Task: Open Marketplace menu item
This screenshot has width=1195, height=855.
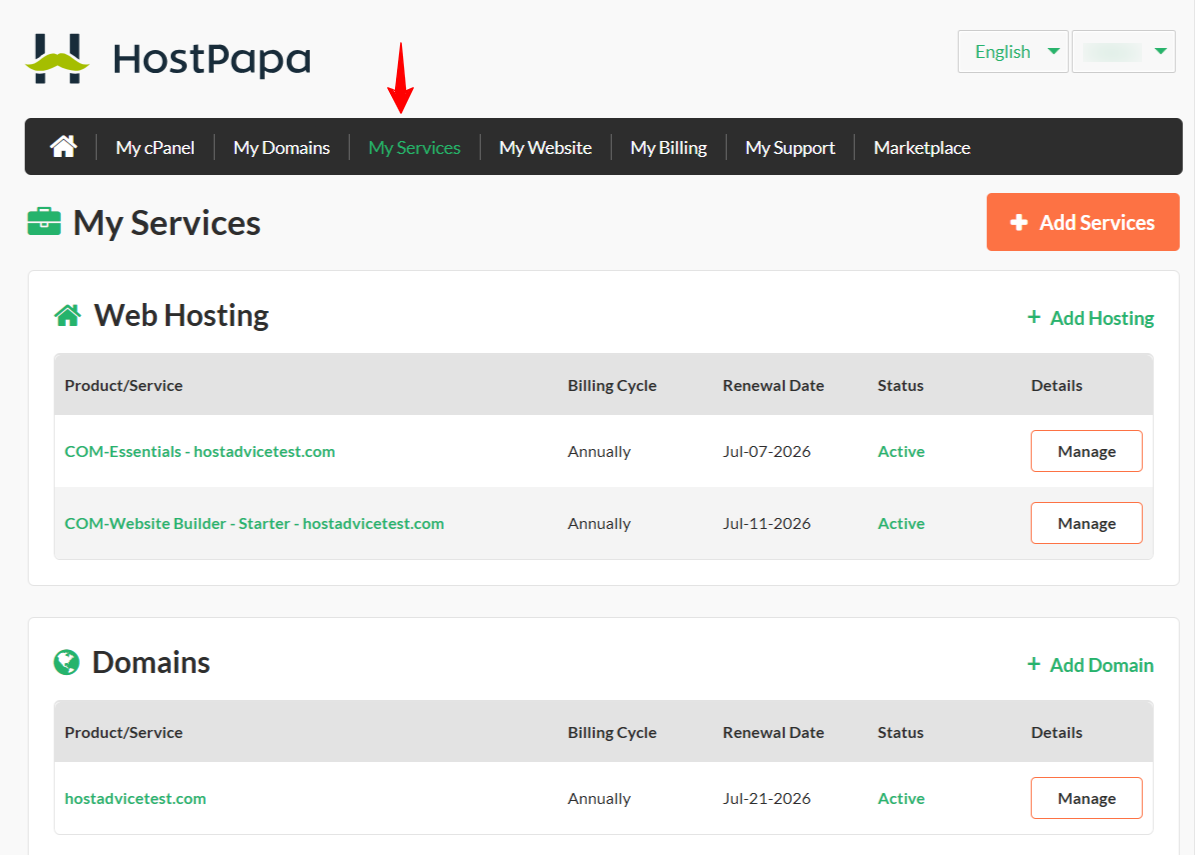Action: pos(922,148)
